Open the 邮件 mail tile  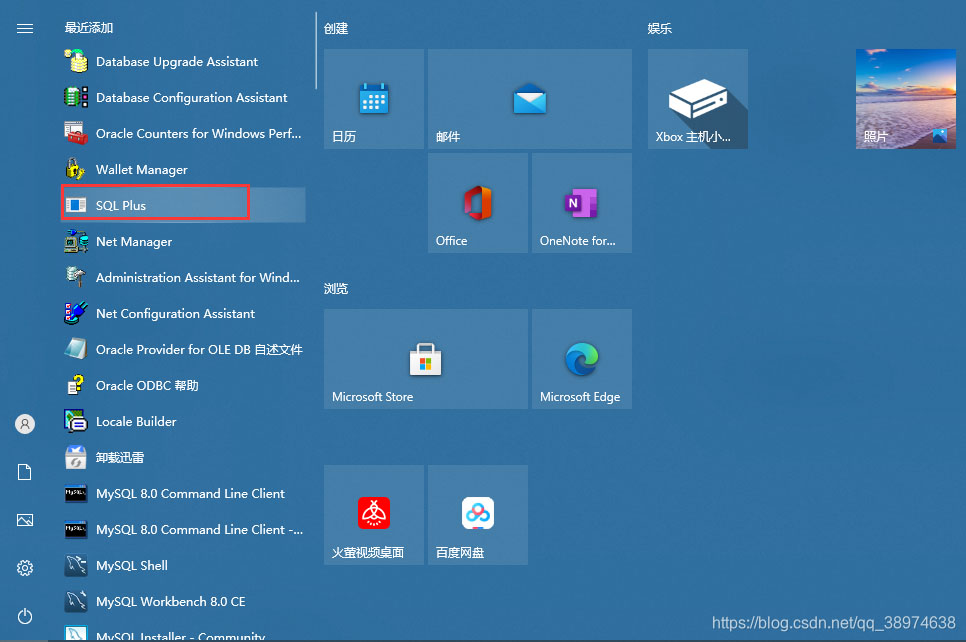pos(529,99)
